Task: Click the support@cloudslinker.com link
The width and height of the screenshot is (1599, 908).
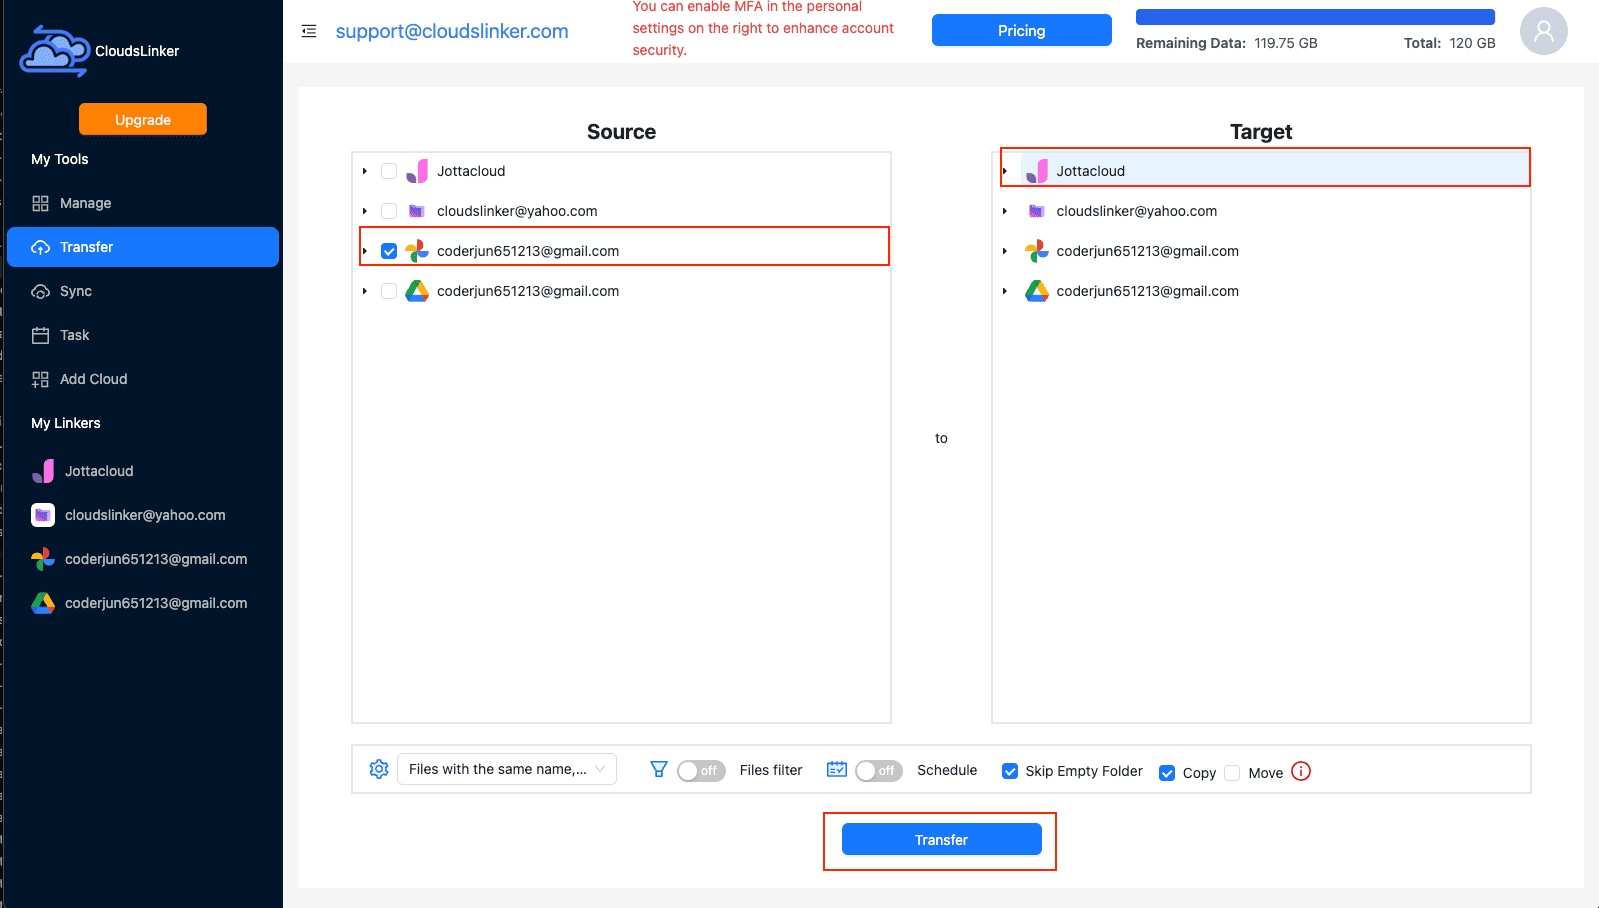Action: (x=452, y=31)
